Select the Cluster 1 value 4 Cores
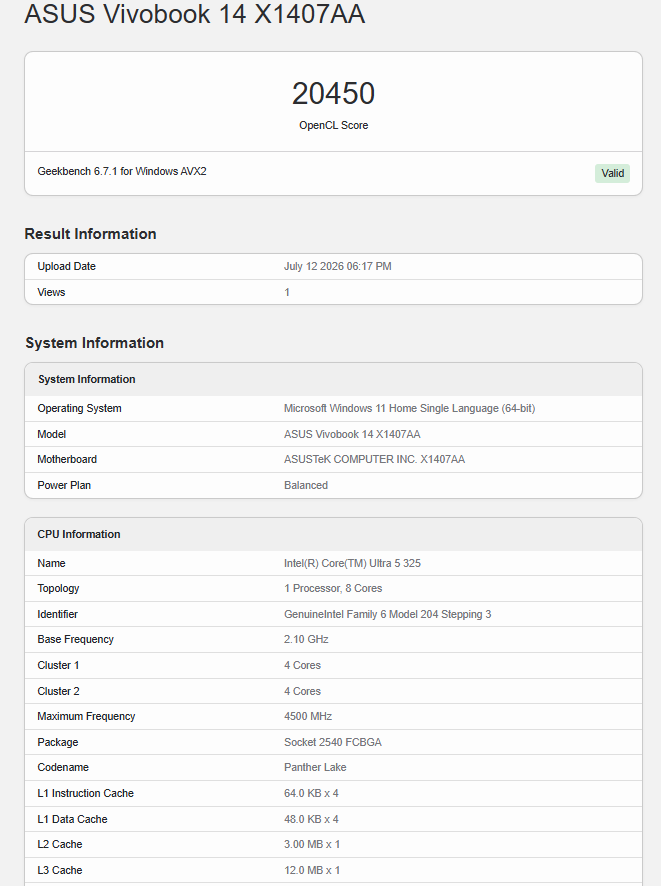This screenshot has height=886, width=661. click(x=302, y=665)
